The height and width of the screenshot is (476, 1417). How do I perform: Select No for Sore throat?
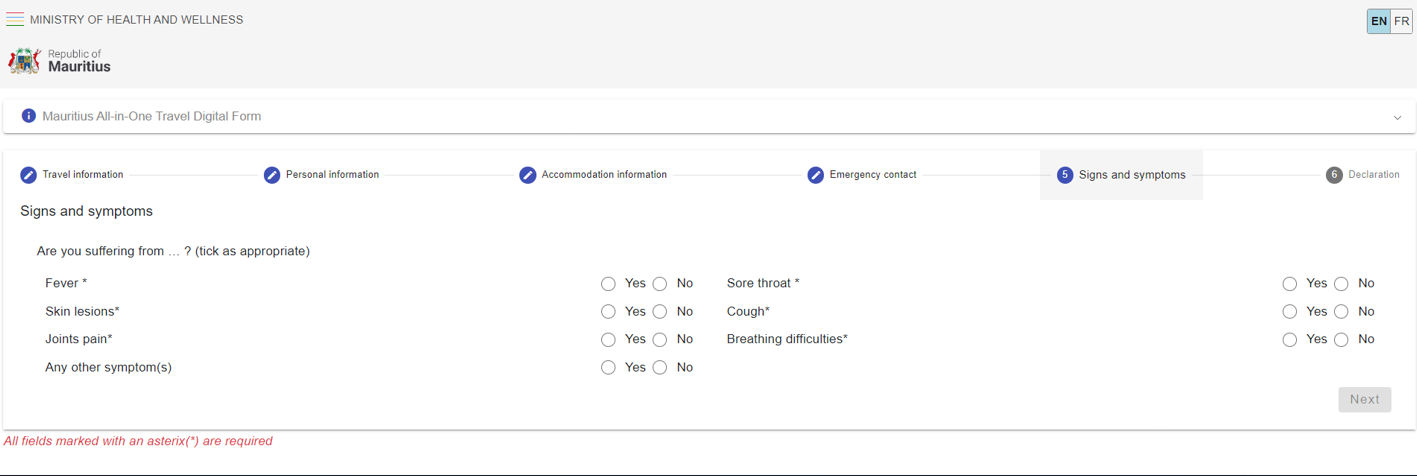[x=1341, y=284]
